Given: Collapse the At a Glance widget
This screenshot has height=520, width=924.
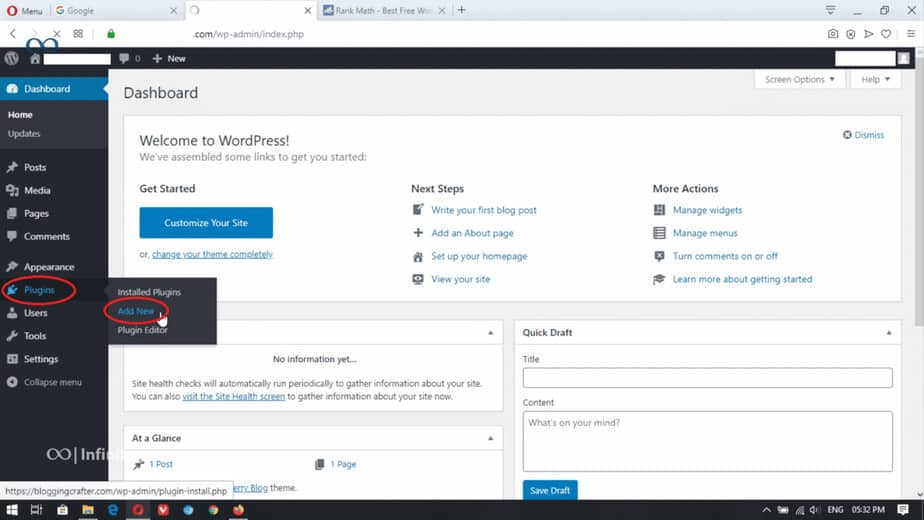Looking at the screenshot, I should [x=490, y=439].
